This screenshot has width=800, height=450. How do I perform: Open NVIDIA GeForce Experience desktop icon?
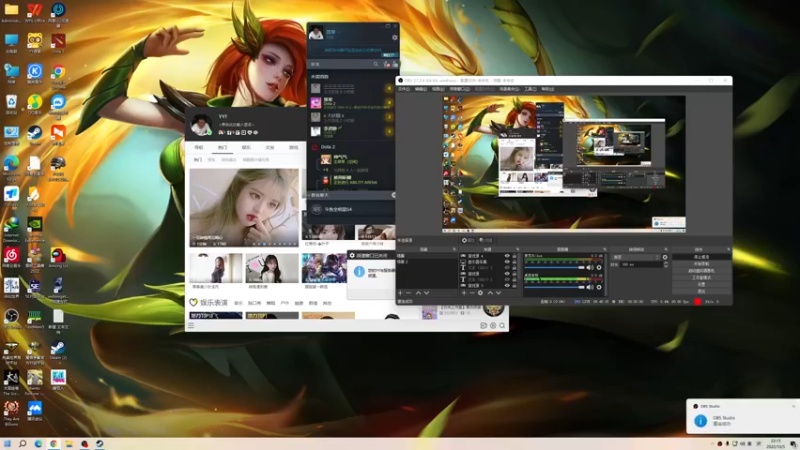[x=35, y=227]
